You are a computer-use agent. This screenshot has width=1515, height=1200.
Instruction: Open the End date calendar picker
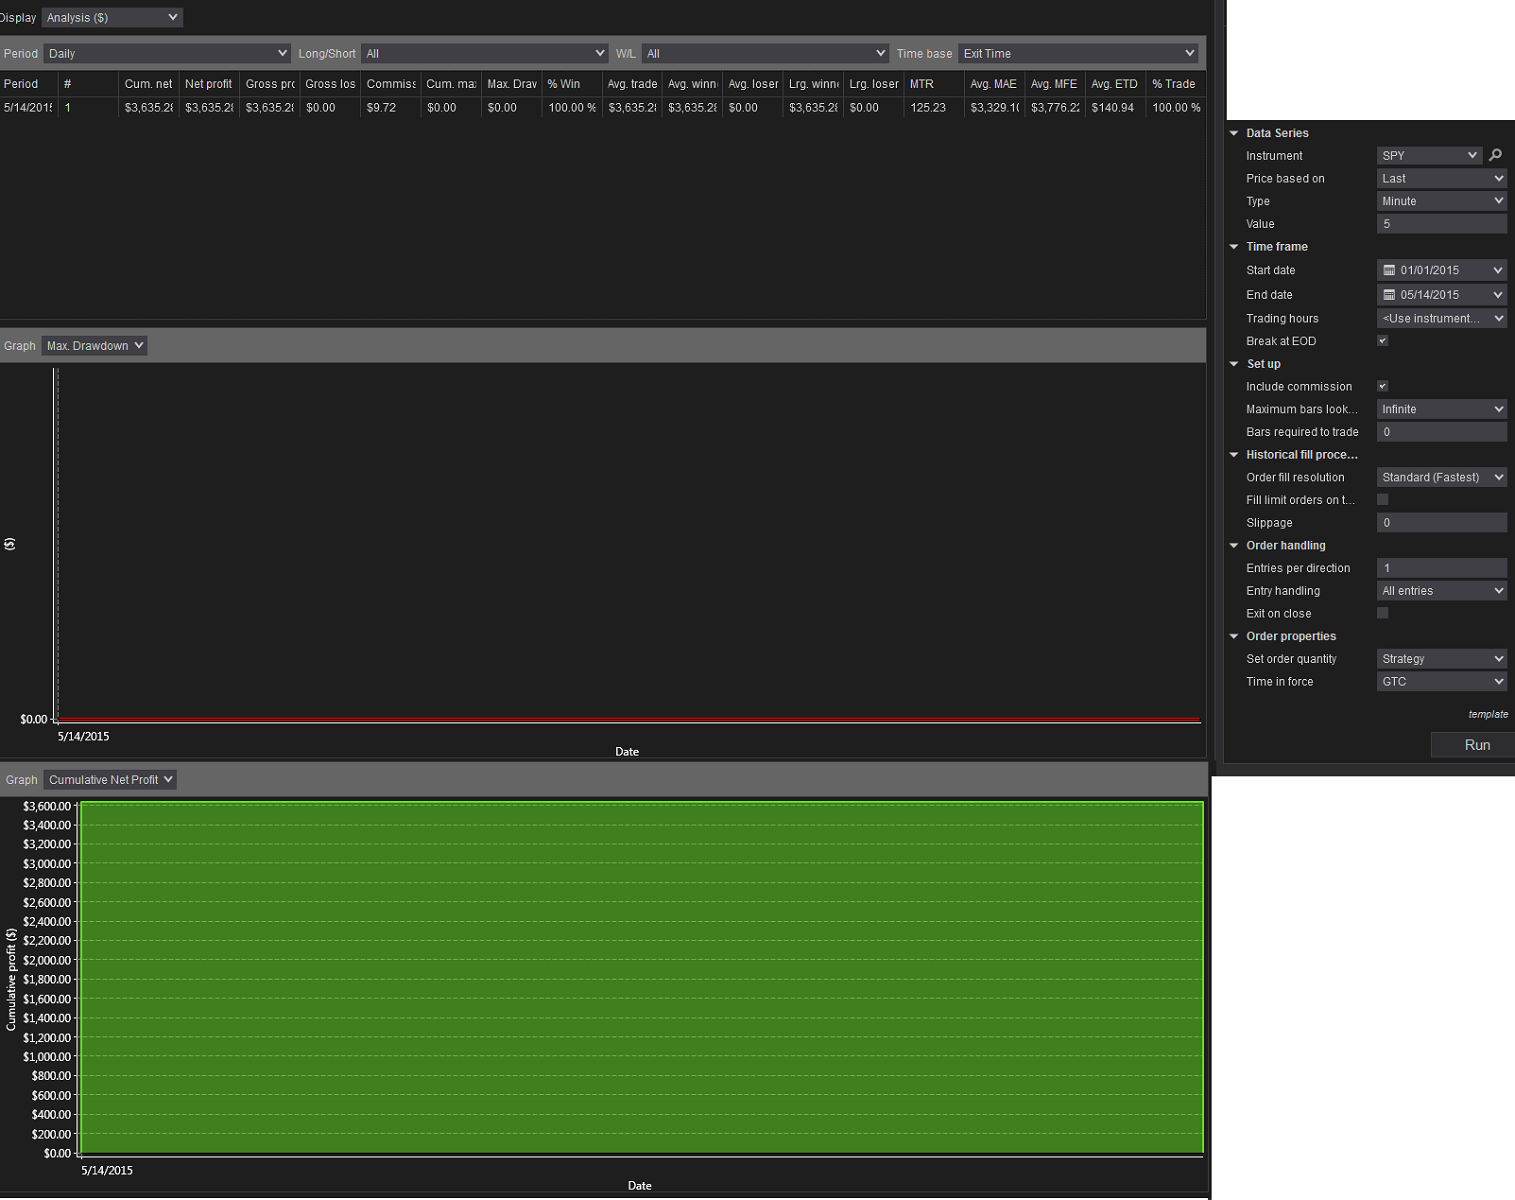[x=1389, y=295]
